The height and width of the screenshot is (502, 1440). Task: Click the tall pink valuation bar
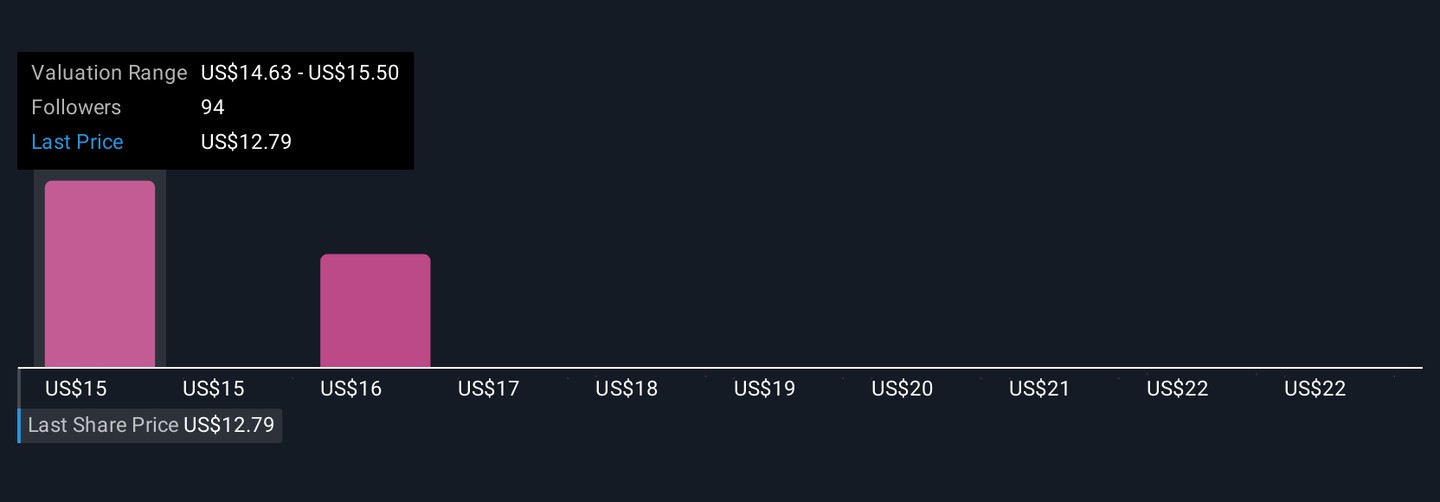click(100, 274)
